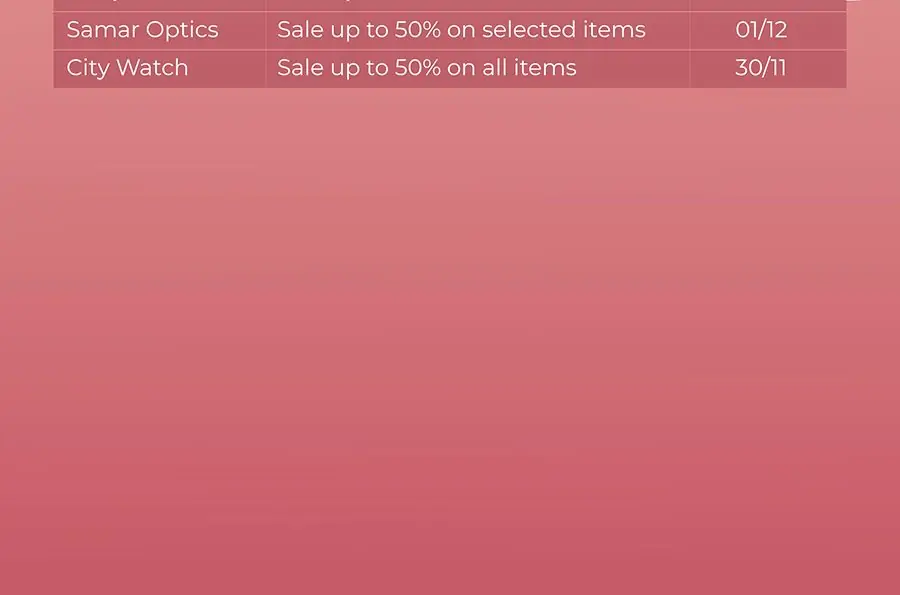Click the word "Optics" in the table
This screenshot has height=595, width=900.
181,30
